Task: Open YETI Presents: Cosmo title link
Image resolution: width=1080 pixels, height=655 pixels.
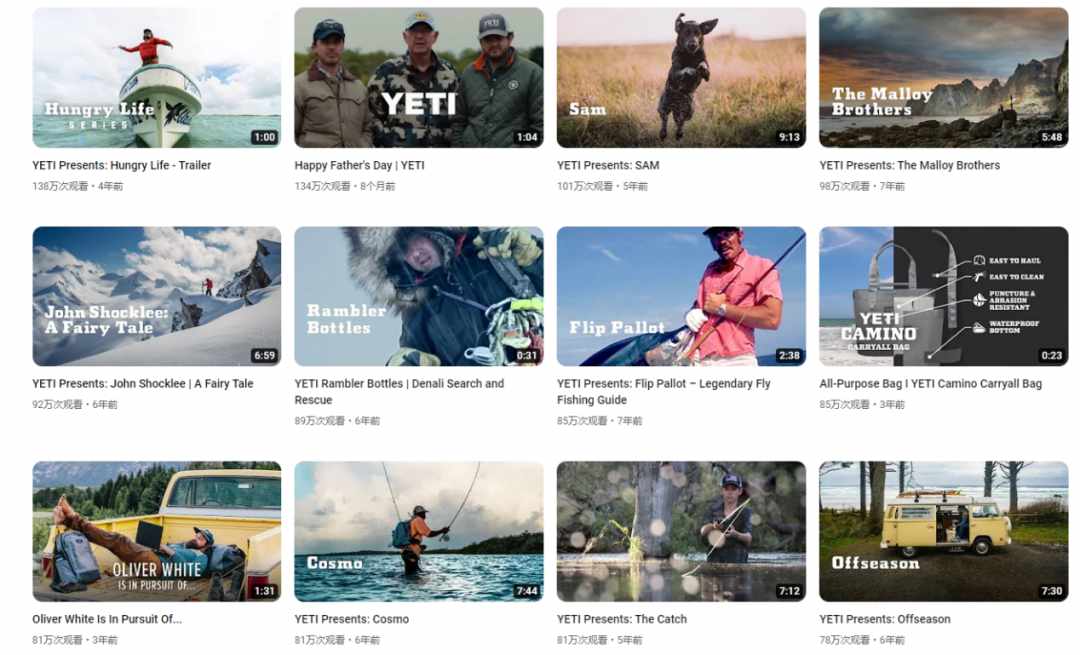Action: click(x=352, y=619)
